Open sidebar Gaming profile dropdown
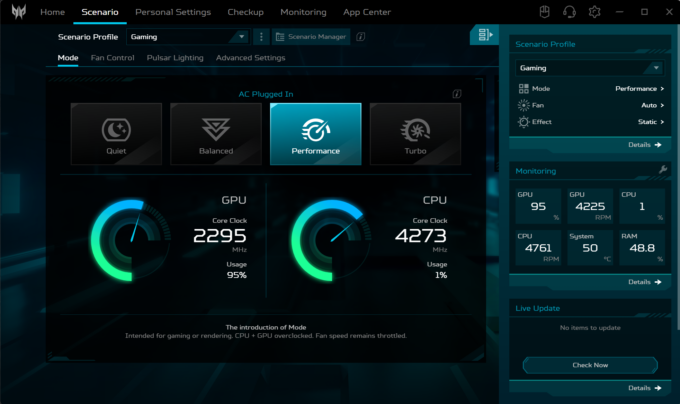 point(589,68)
